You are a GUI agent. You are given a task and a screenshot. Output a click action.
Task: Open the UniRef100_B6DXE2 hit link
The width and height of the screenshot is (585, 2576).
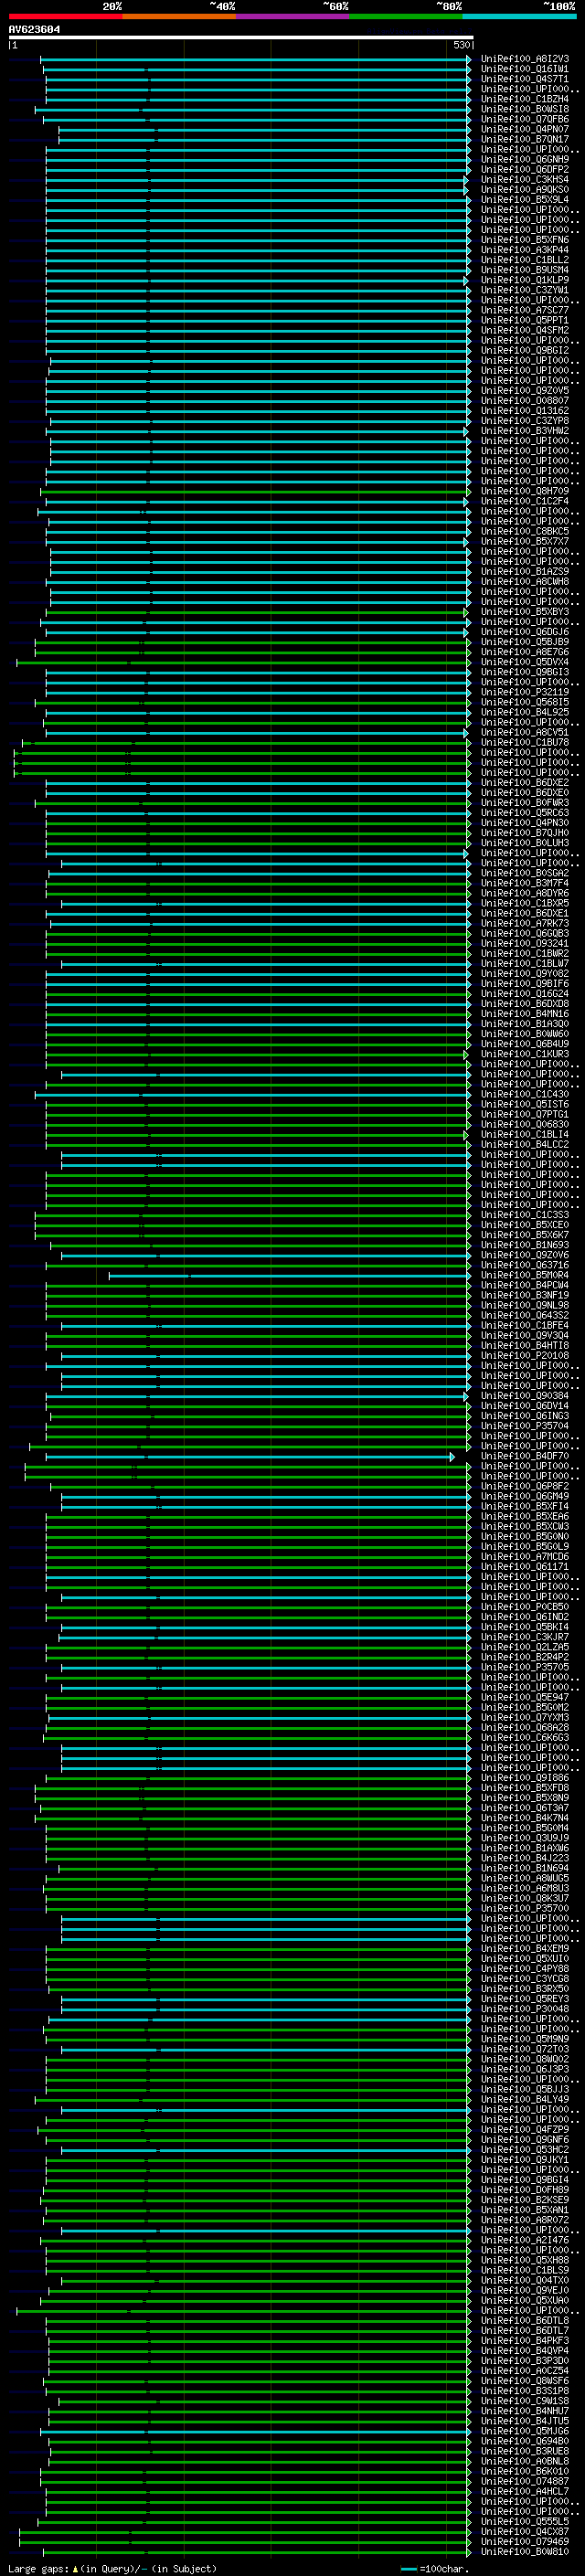[x=525, y=782]
